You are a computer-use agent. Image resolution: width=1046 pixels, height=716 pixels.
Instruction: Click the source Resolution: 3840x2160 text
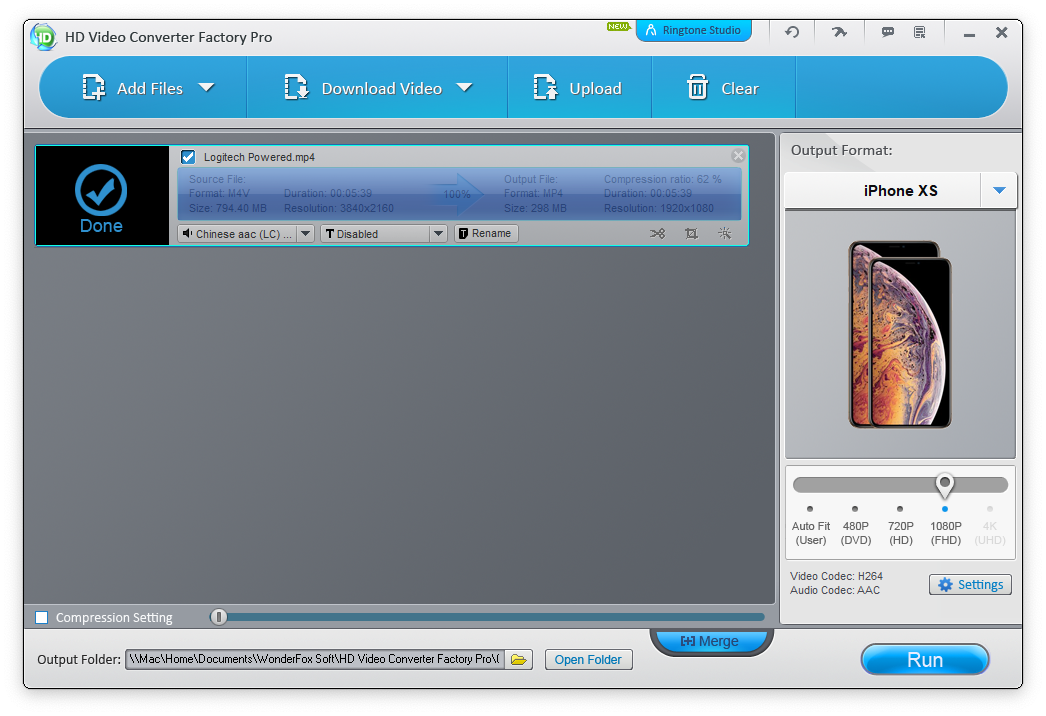(x=339, y=208)
